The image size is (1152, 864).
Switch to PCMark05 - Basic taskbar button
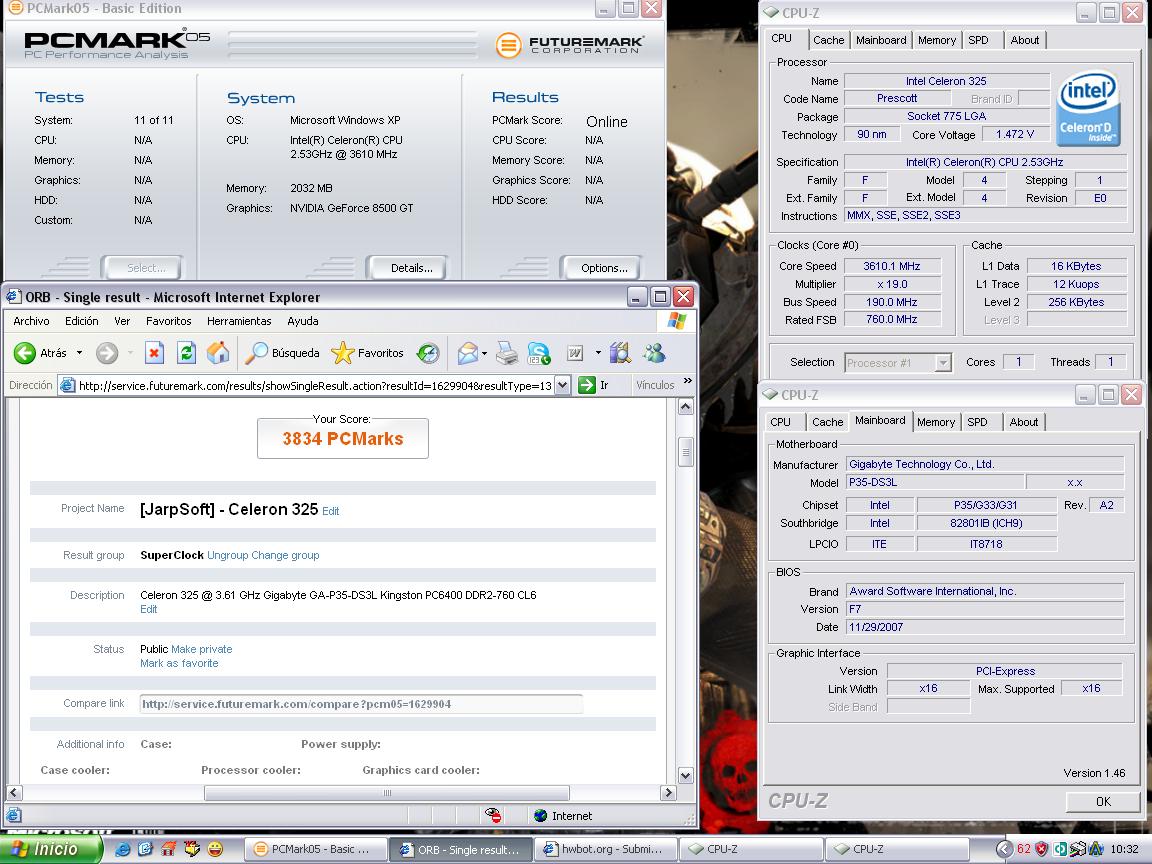pos(317,849)
